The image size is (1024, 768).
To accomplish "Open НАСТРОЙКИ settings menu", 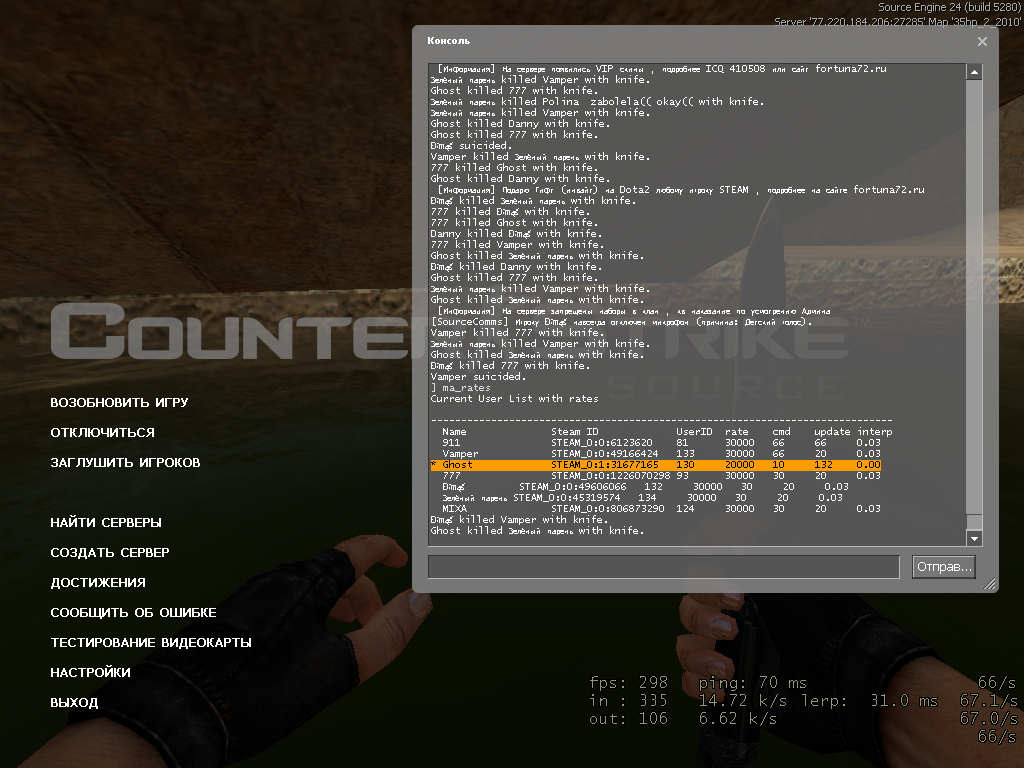I will pos(90,673).
